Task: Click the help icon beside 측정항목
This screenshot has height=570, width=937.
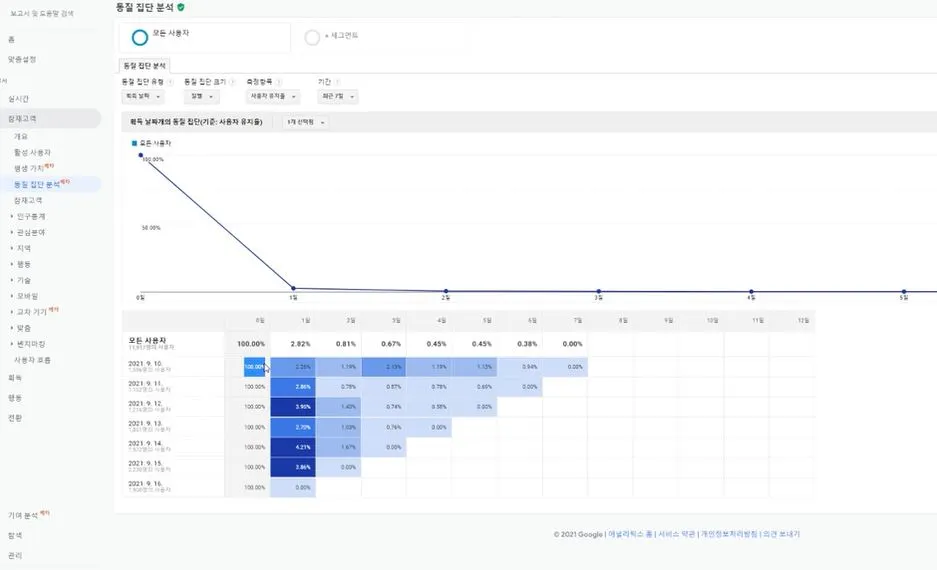Action: 278,82
